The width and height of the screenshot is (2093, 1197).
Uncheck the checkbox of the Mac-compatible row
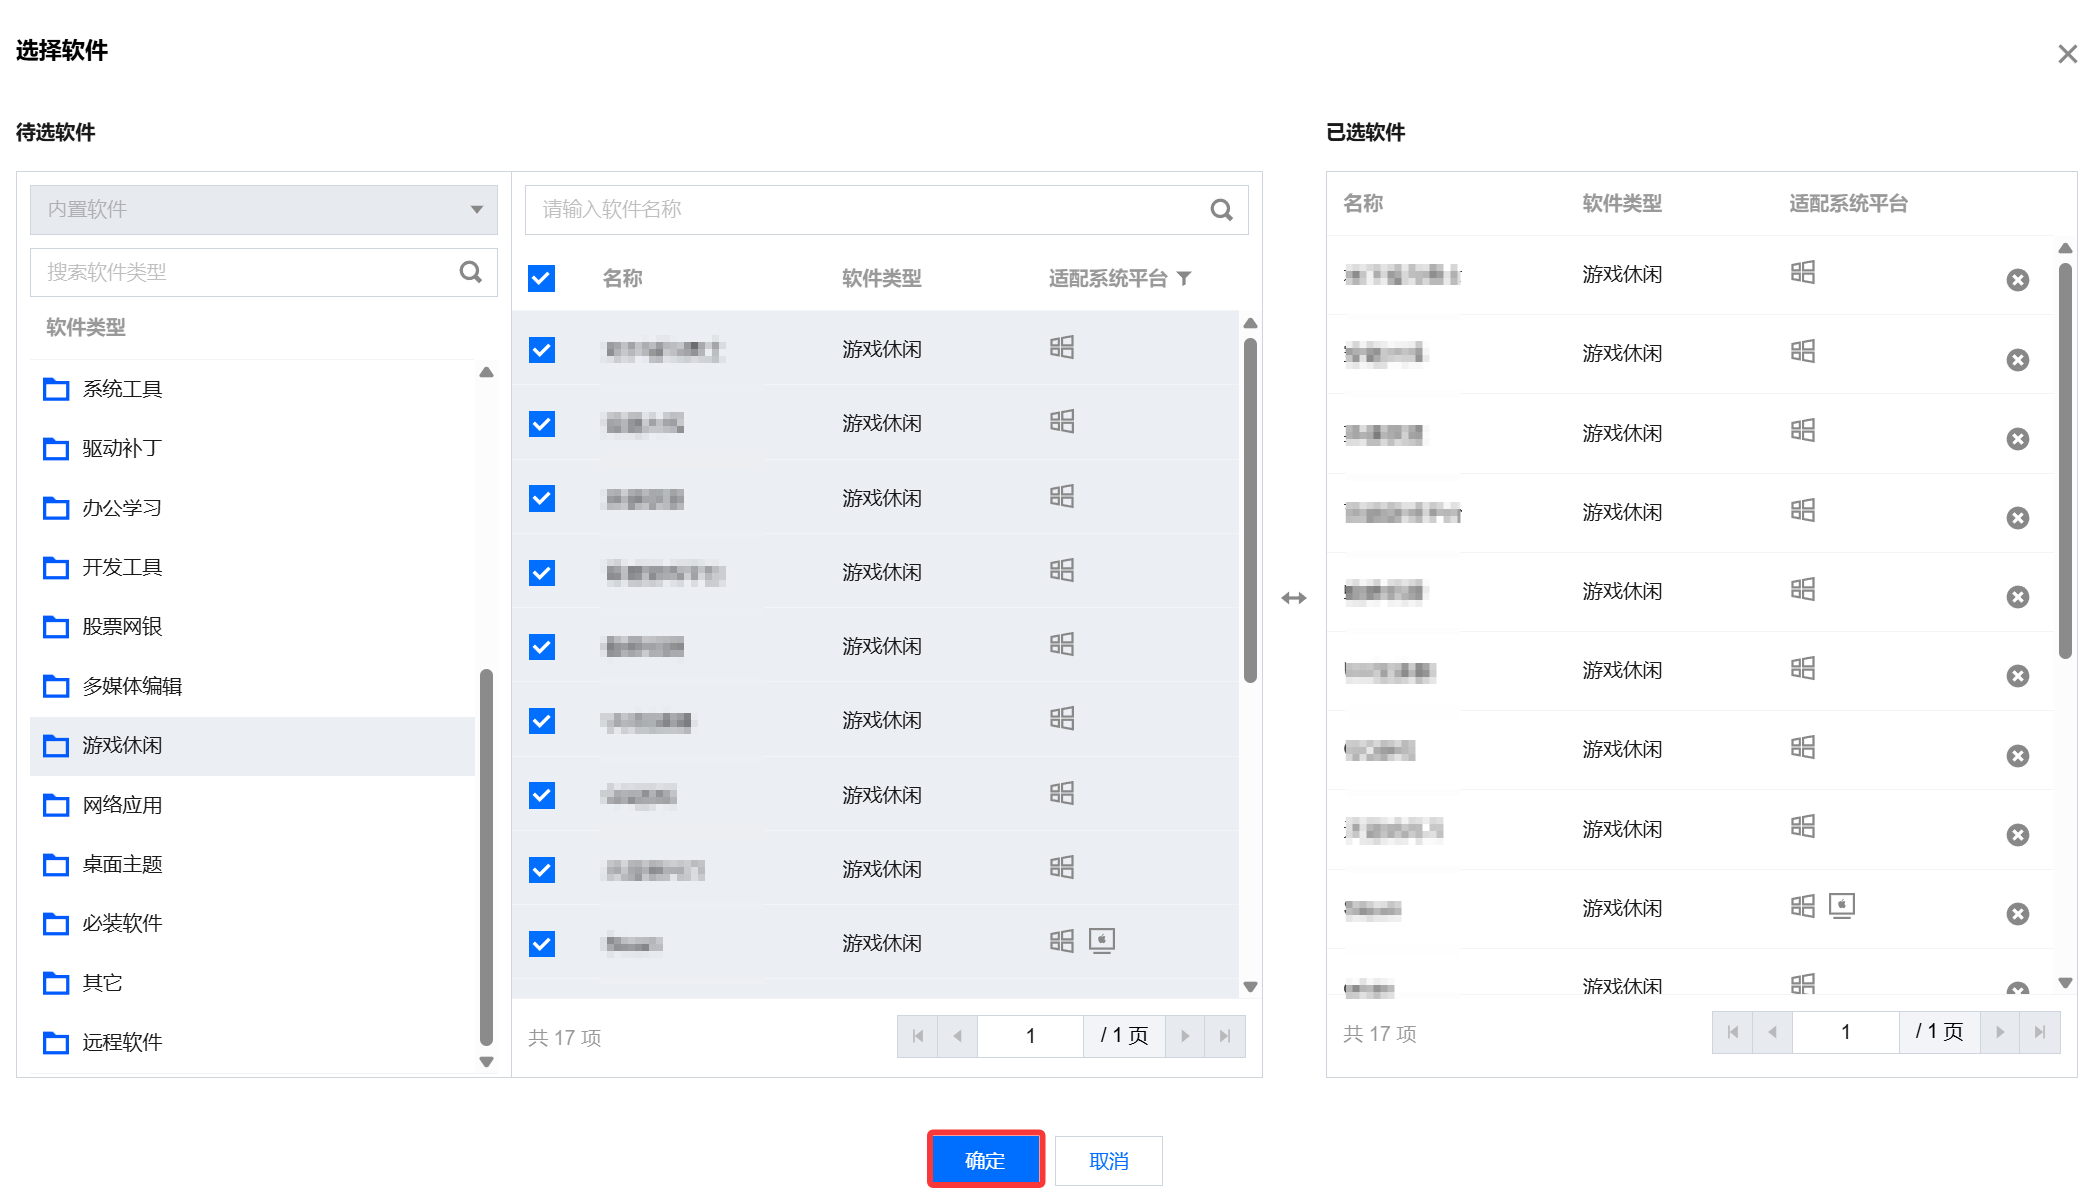pyautogui.click(x=542, y=944)
